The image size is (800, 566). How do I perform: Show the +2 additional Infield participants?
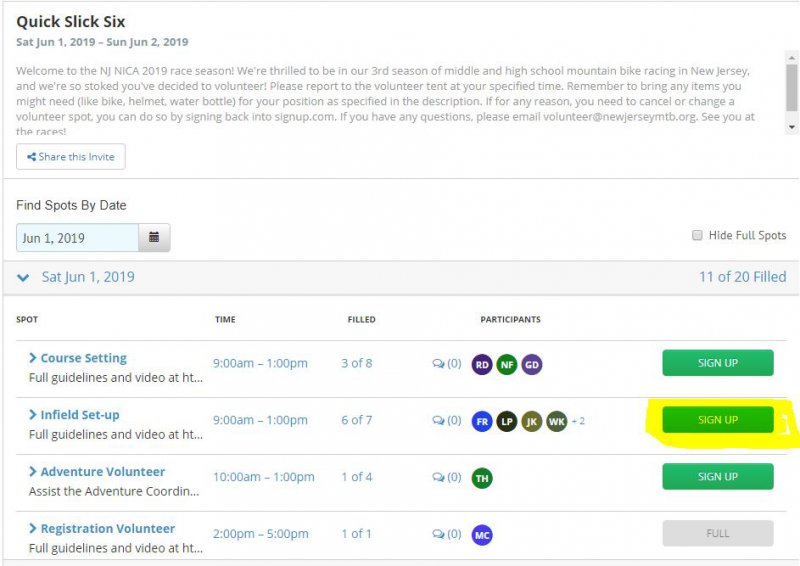578,421
